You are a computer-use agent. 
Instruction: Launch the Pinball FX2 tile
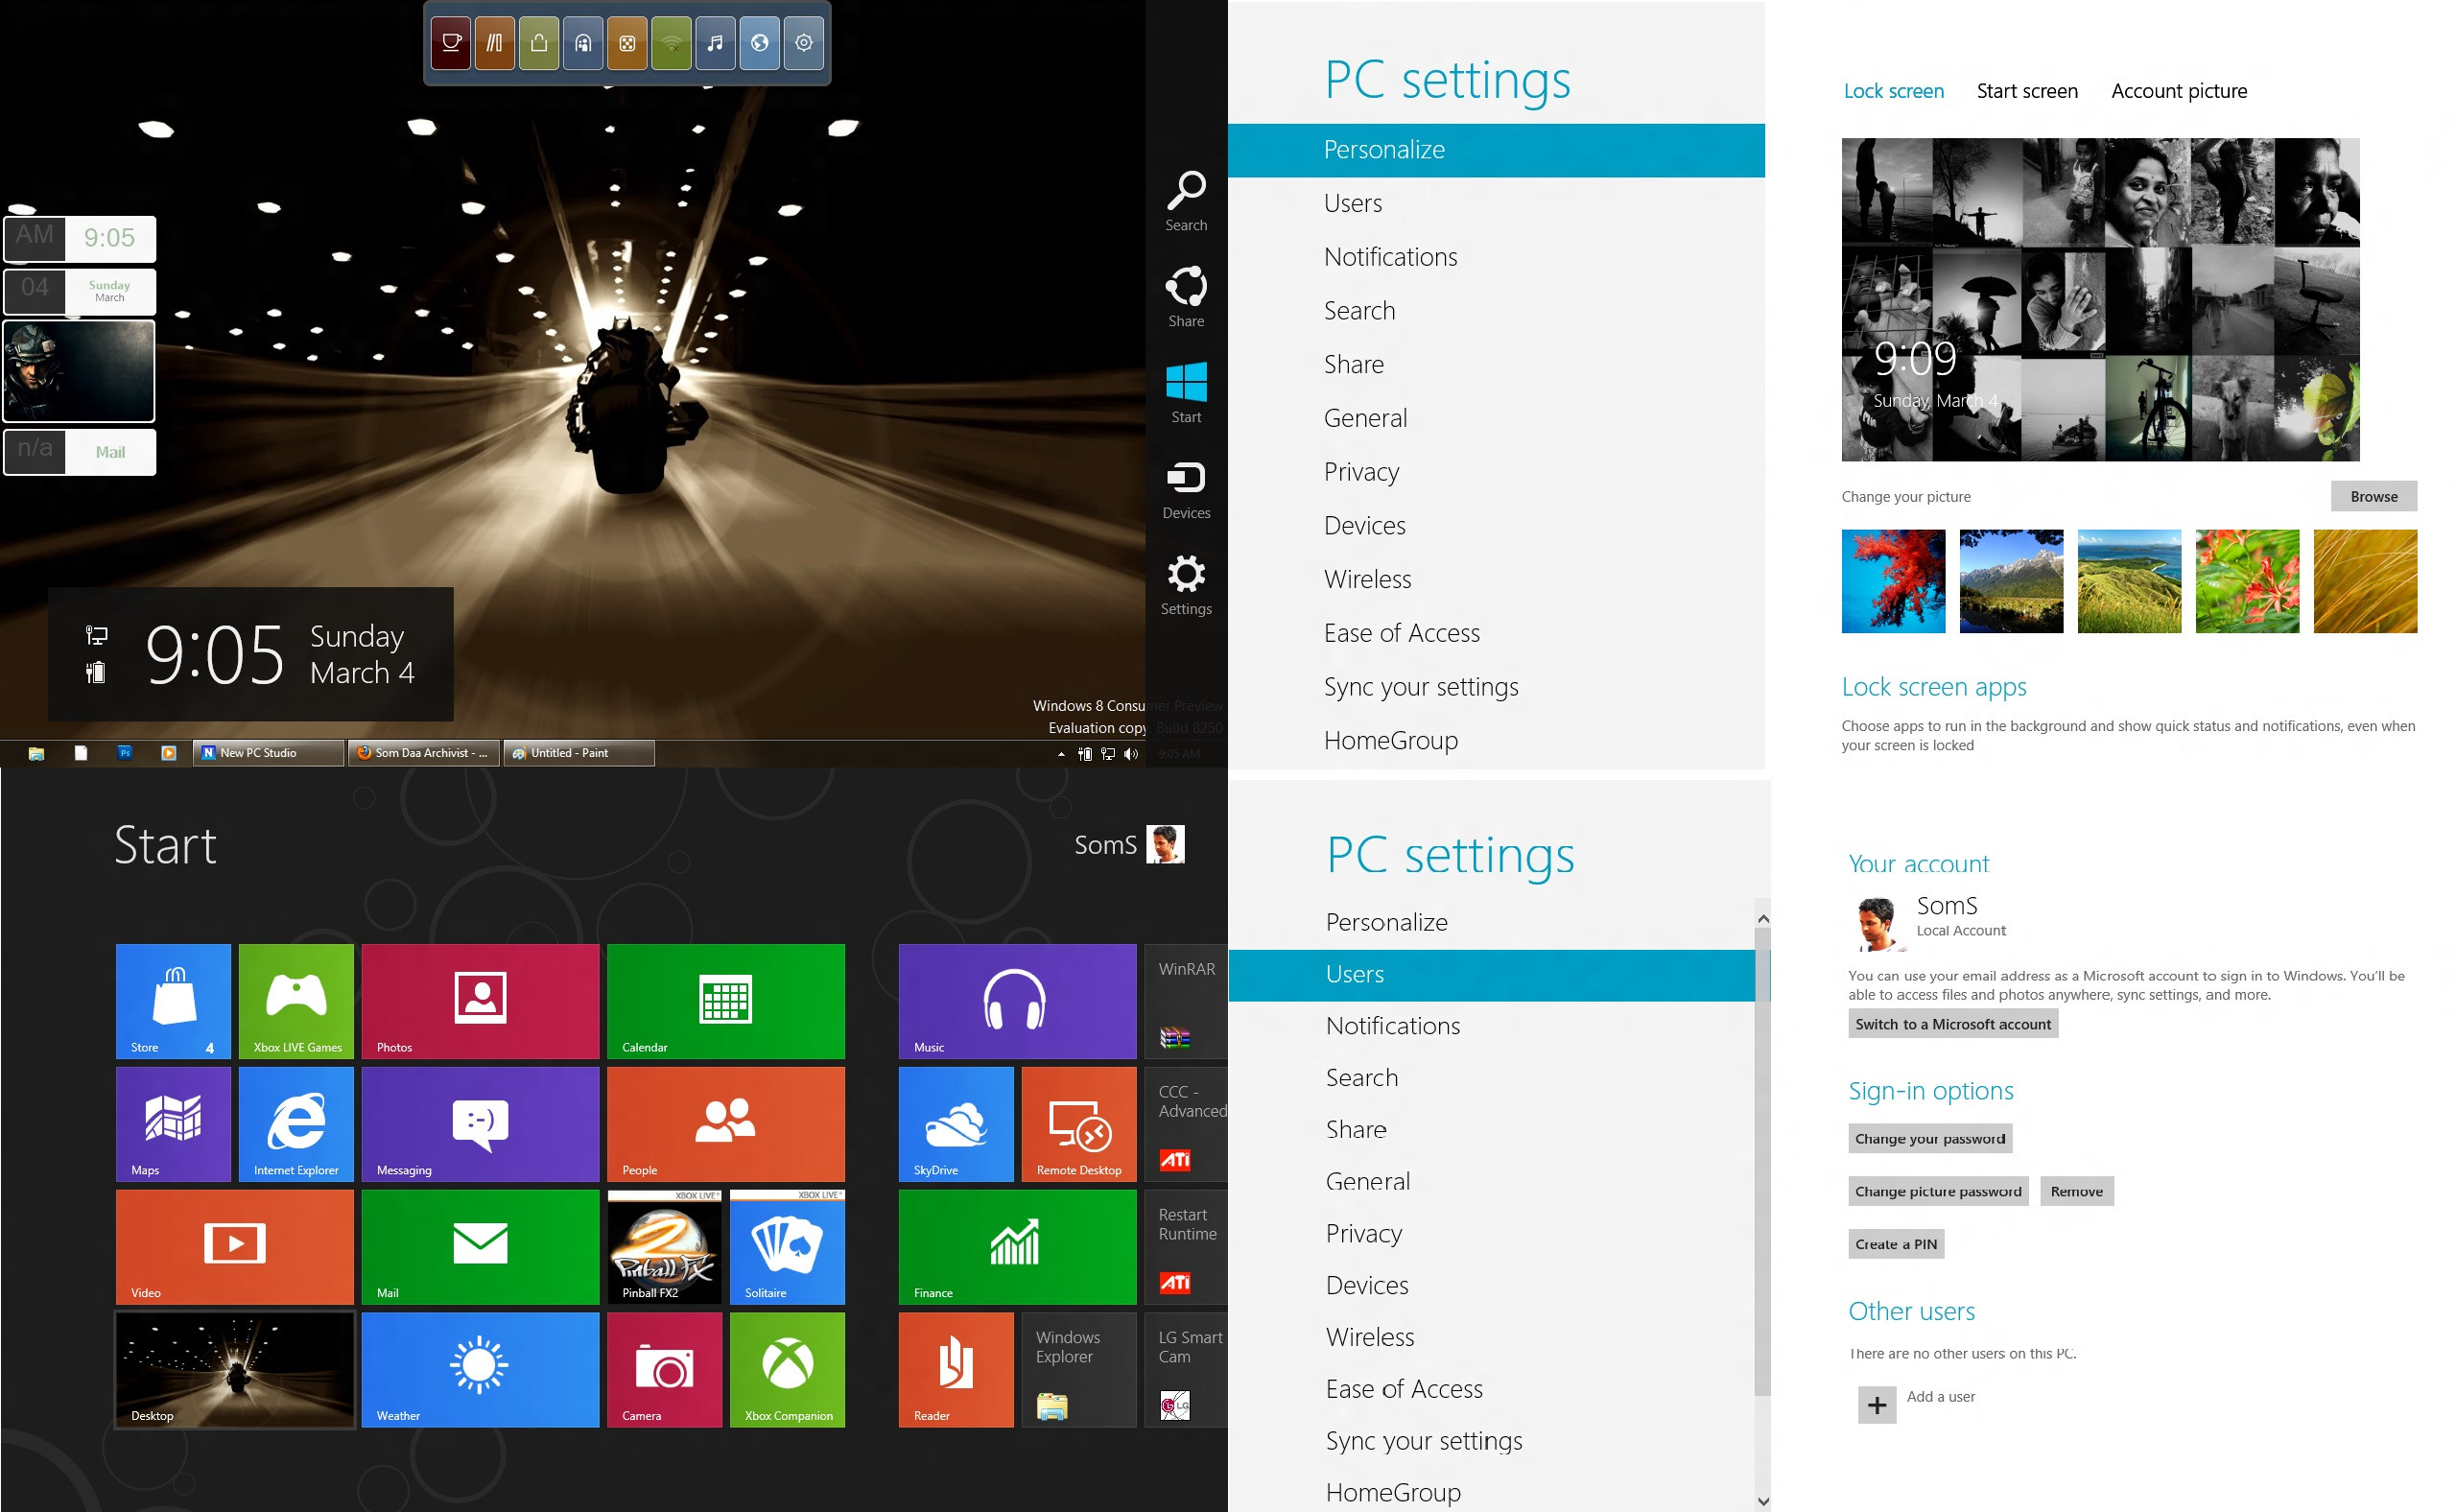tap(664, 1247)
